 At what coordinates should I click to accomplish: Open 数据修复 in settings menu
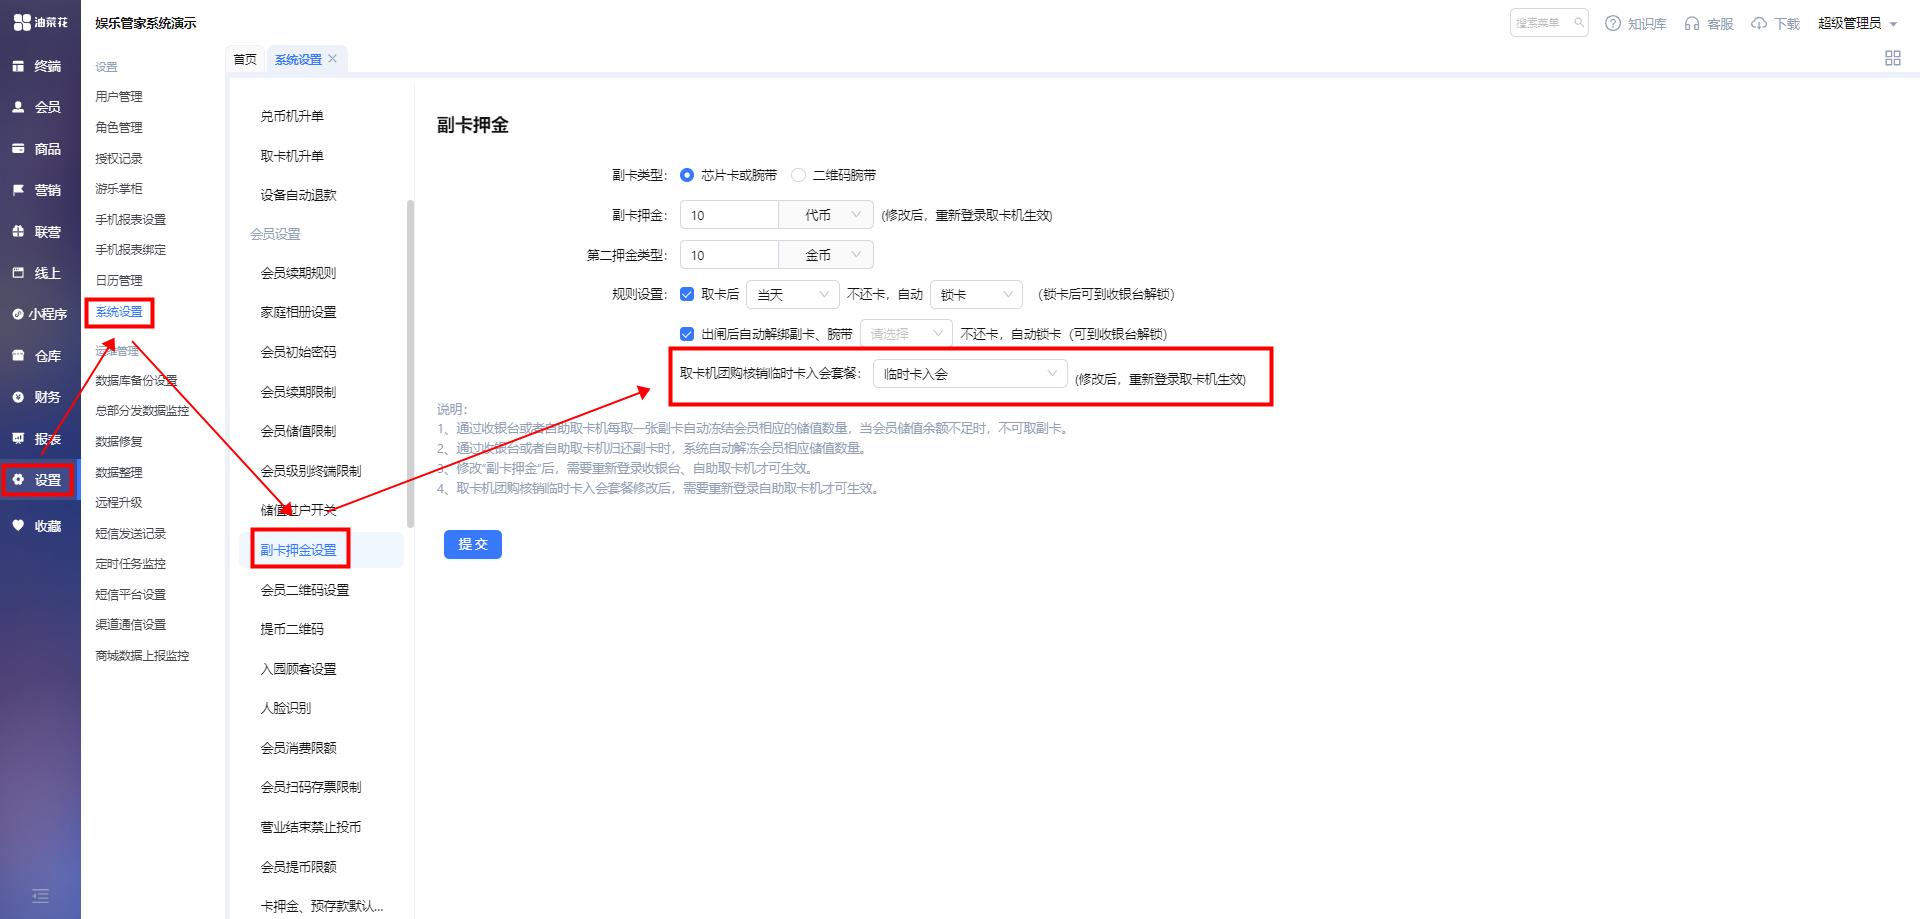click(119, 442)
